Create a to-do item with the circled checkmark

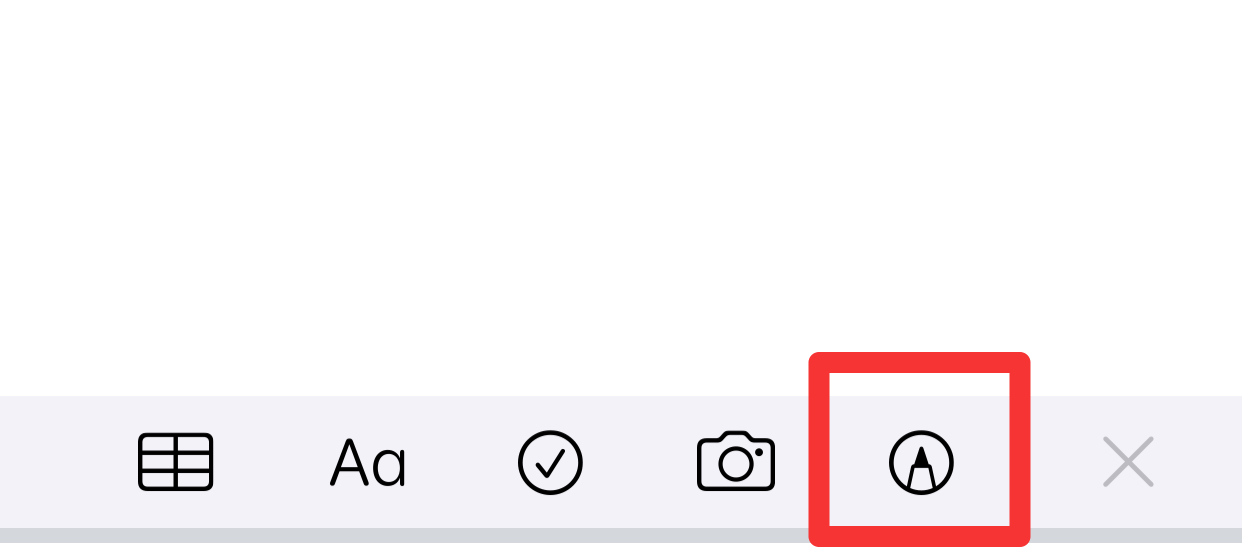pos(550,462)
